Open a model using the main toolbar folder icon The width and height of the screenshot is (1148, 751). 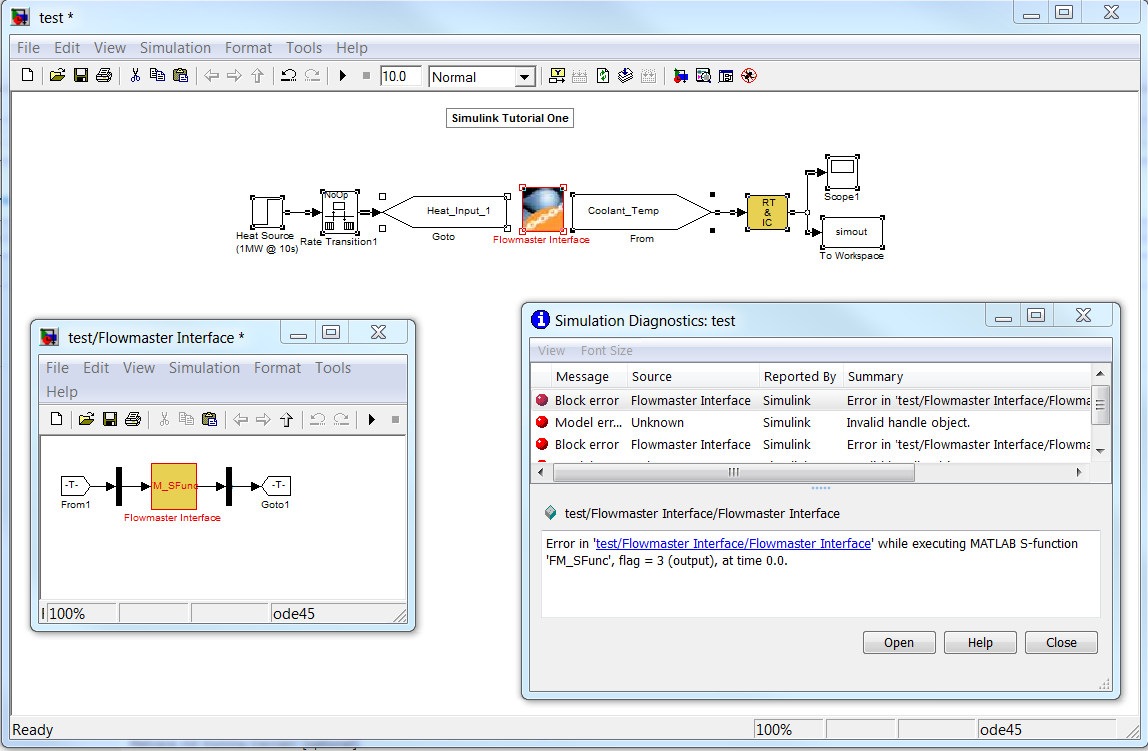click(x=58, y=76)
